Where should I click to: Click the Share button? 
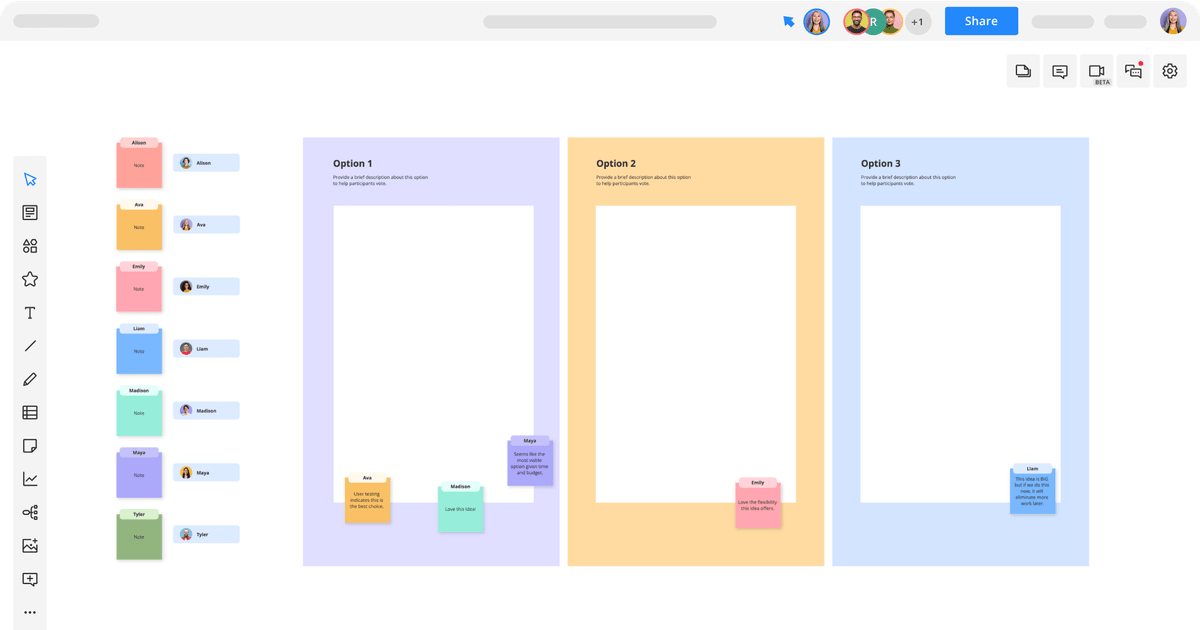click(980, 20)
